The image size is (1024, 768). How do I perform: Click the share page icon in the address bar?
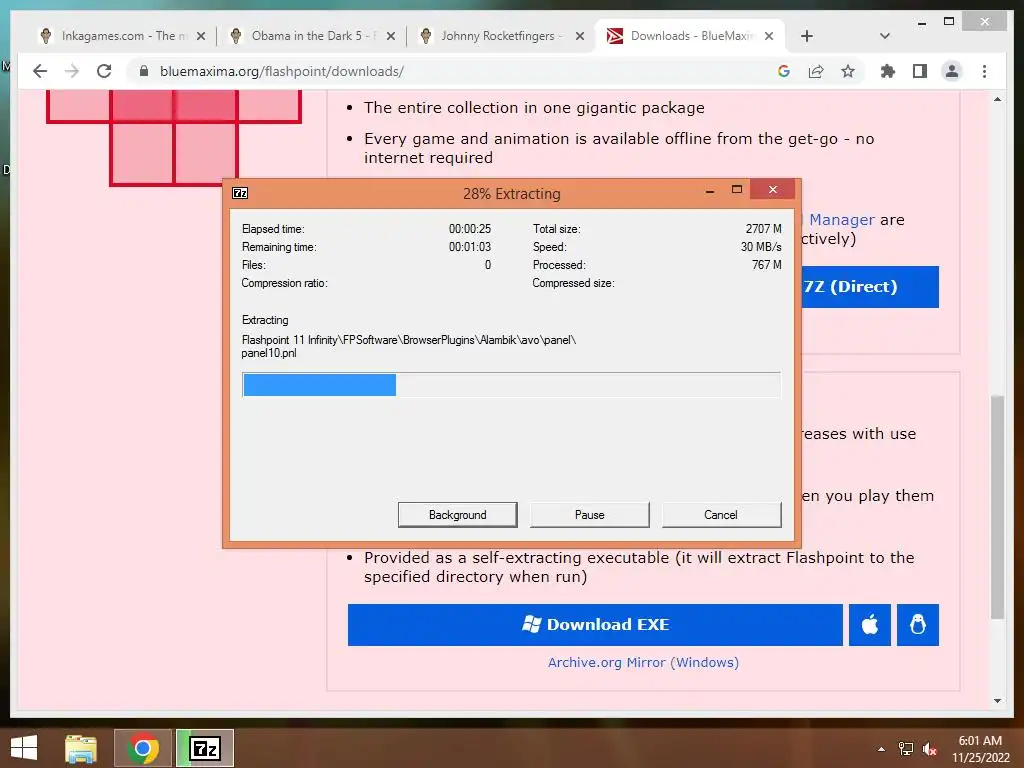816,71
